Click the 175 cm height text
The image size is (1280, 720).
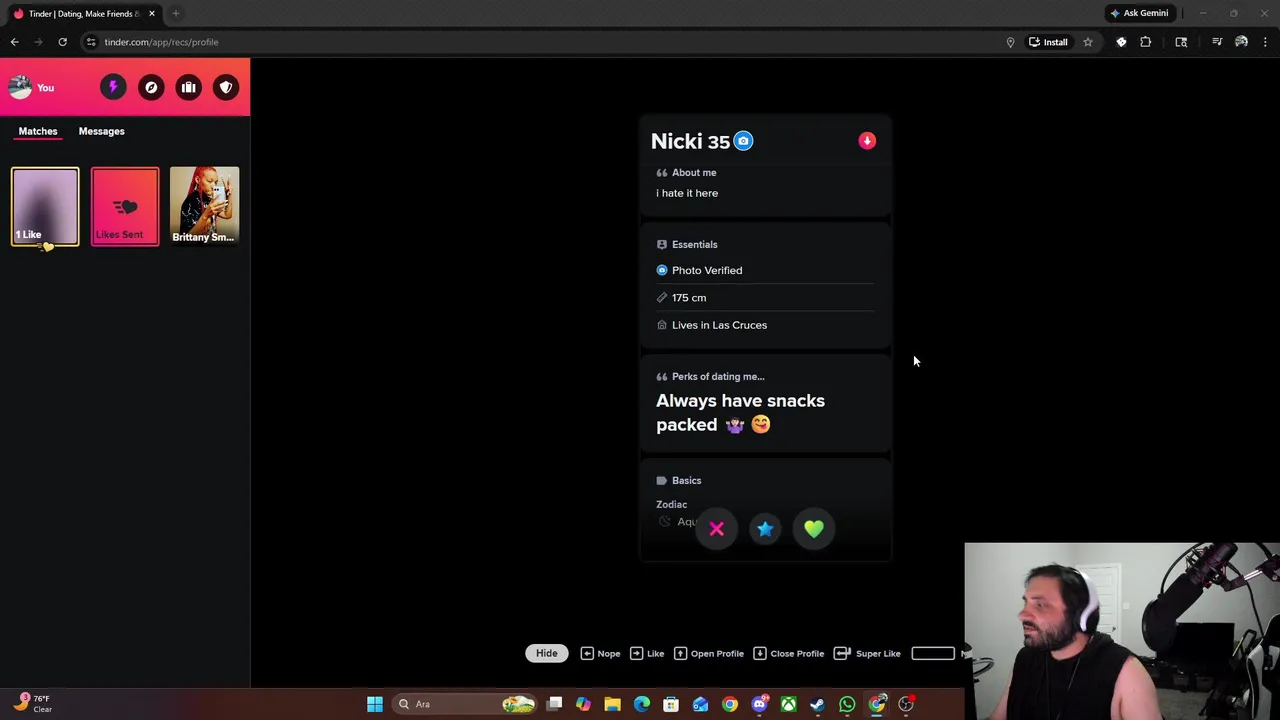coord(689,297)
